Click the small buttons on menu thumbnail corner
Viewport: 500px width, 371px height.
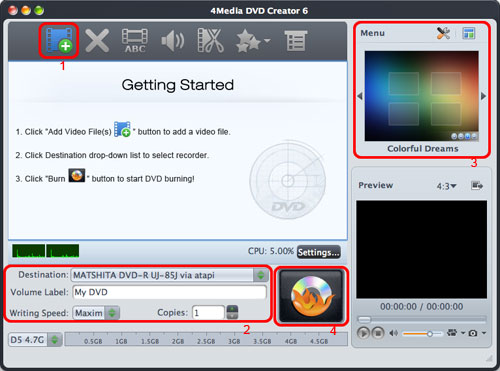tap(464, 136)
